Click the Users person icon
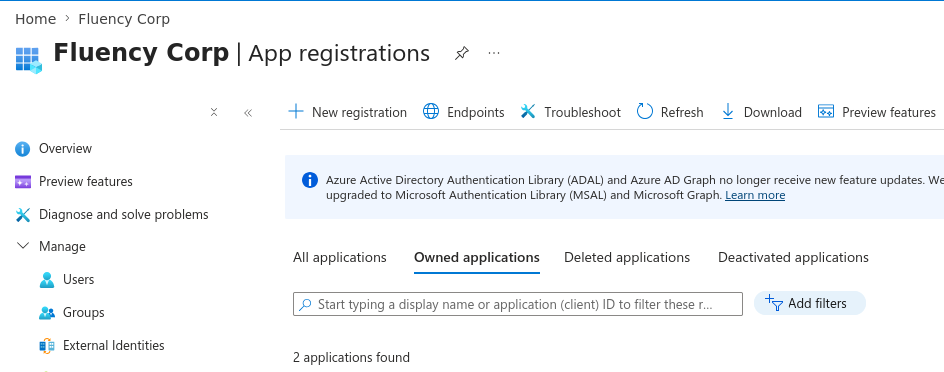The height and width of the screenshot is (372, 944). coord(46,280)
